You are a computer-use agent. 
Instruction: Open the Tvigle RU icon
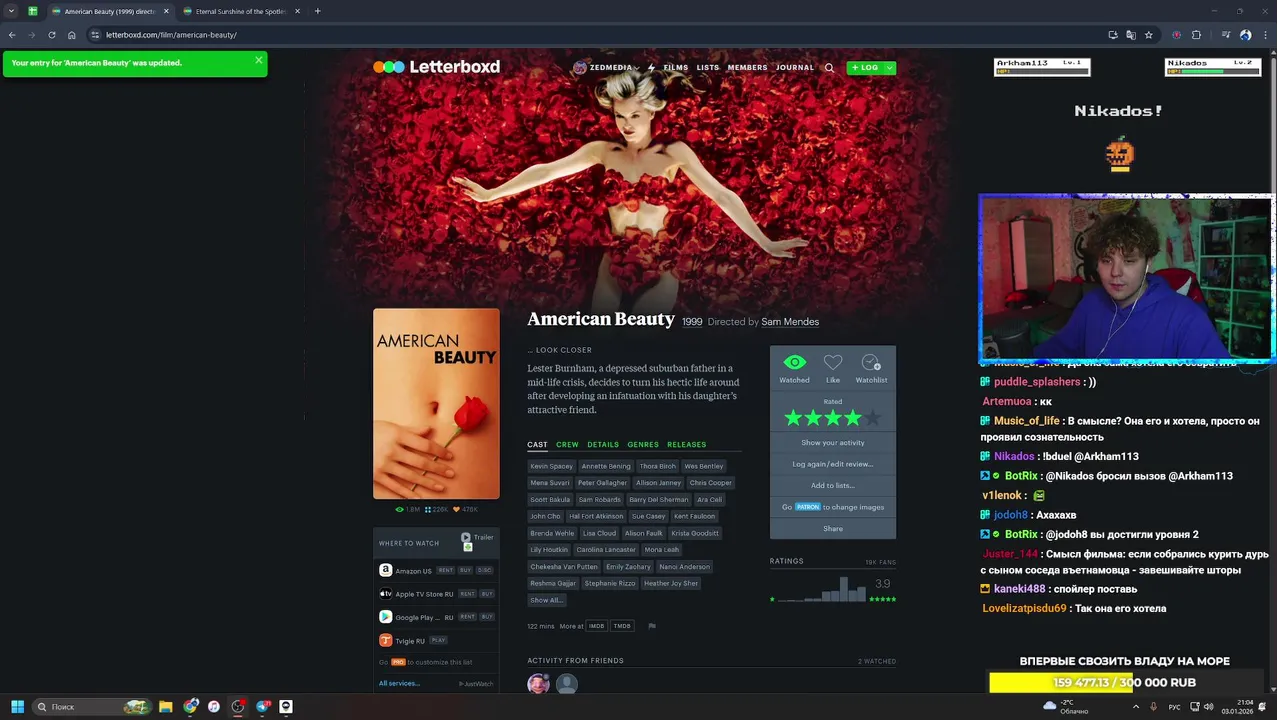click(385, 640)
